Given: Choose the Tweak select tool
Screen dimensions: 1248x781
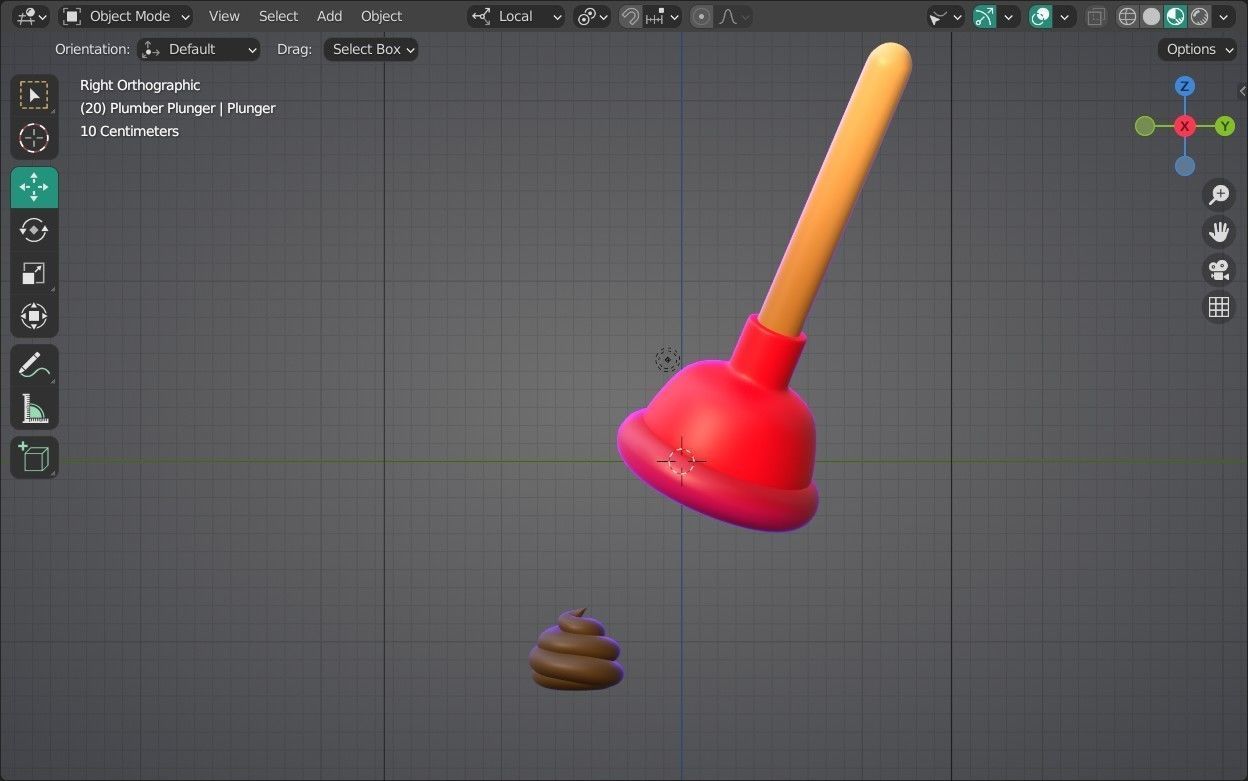Looking at the screenshot, I should click(x=34, y=95).
